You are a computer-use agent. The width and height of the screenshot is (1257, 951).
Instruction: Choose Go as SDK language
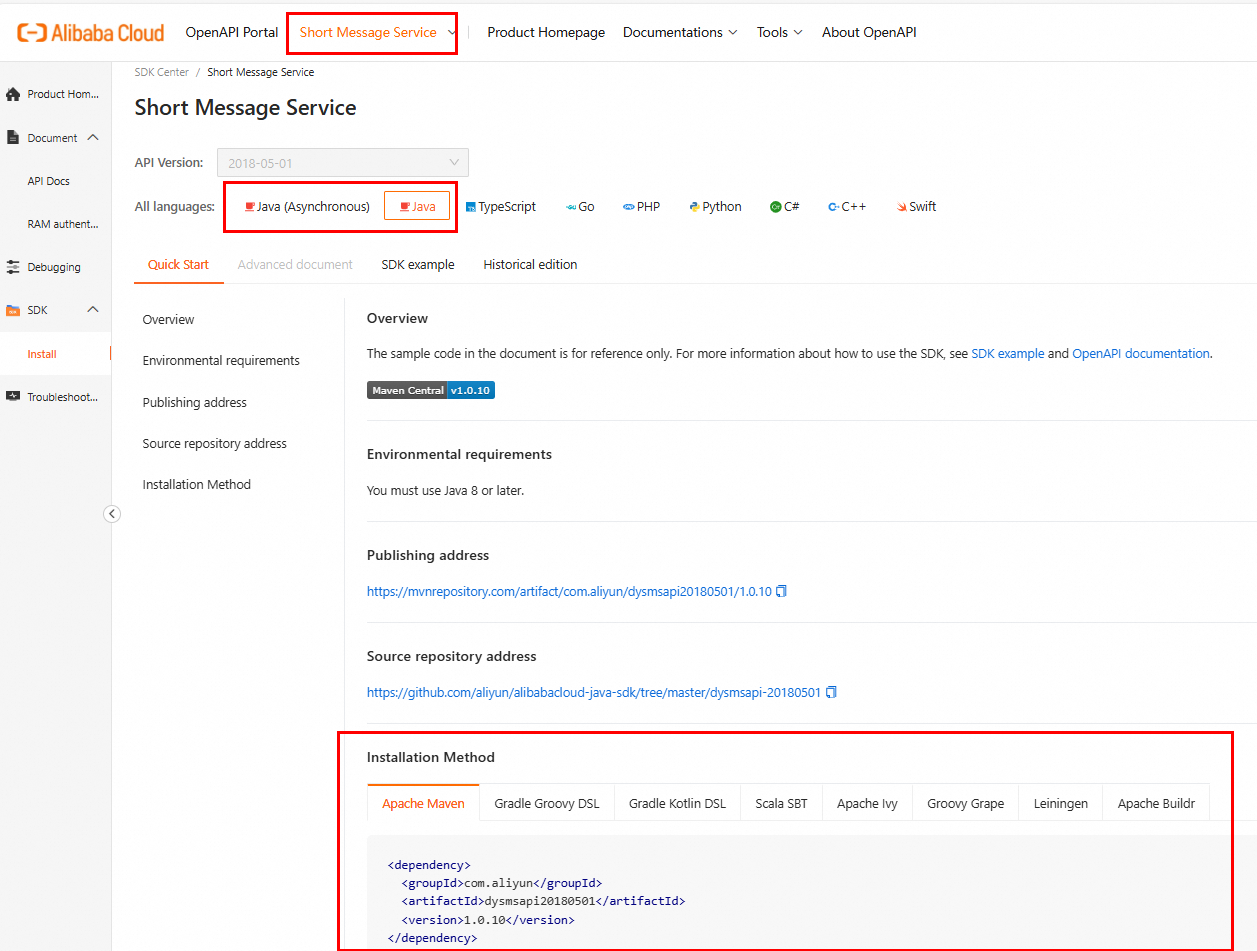coord(580,207)
